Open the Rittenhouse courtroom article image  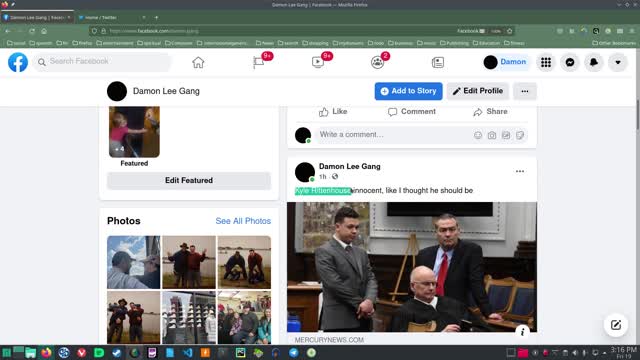point(412,267)
